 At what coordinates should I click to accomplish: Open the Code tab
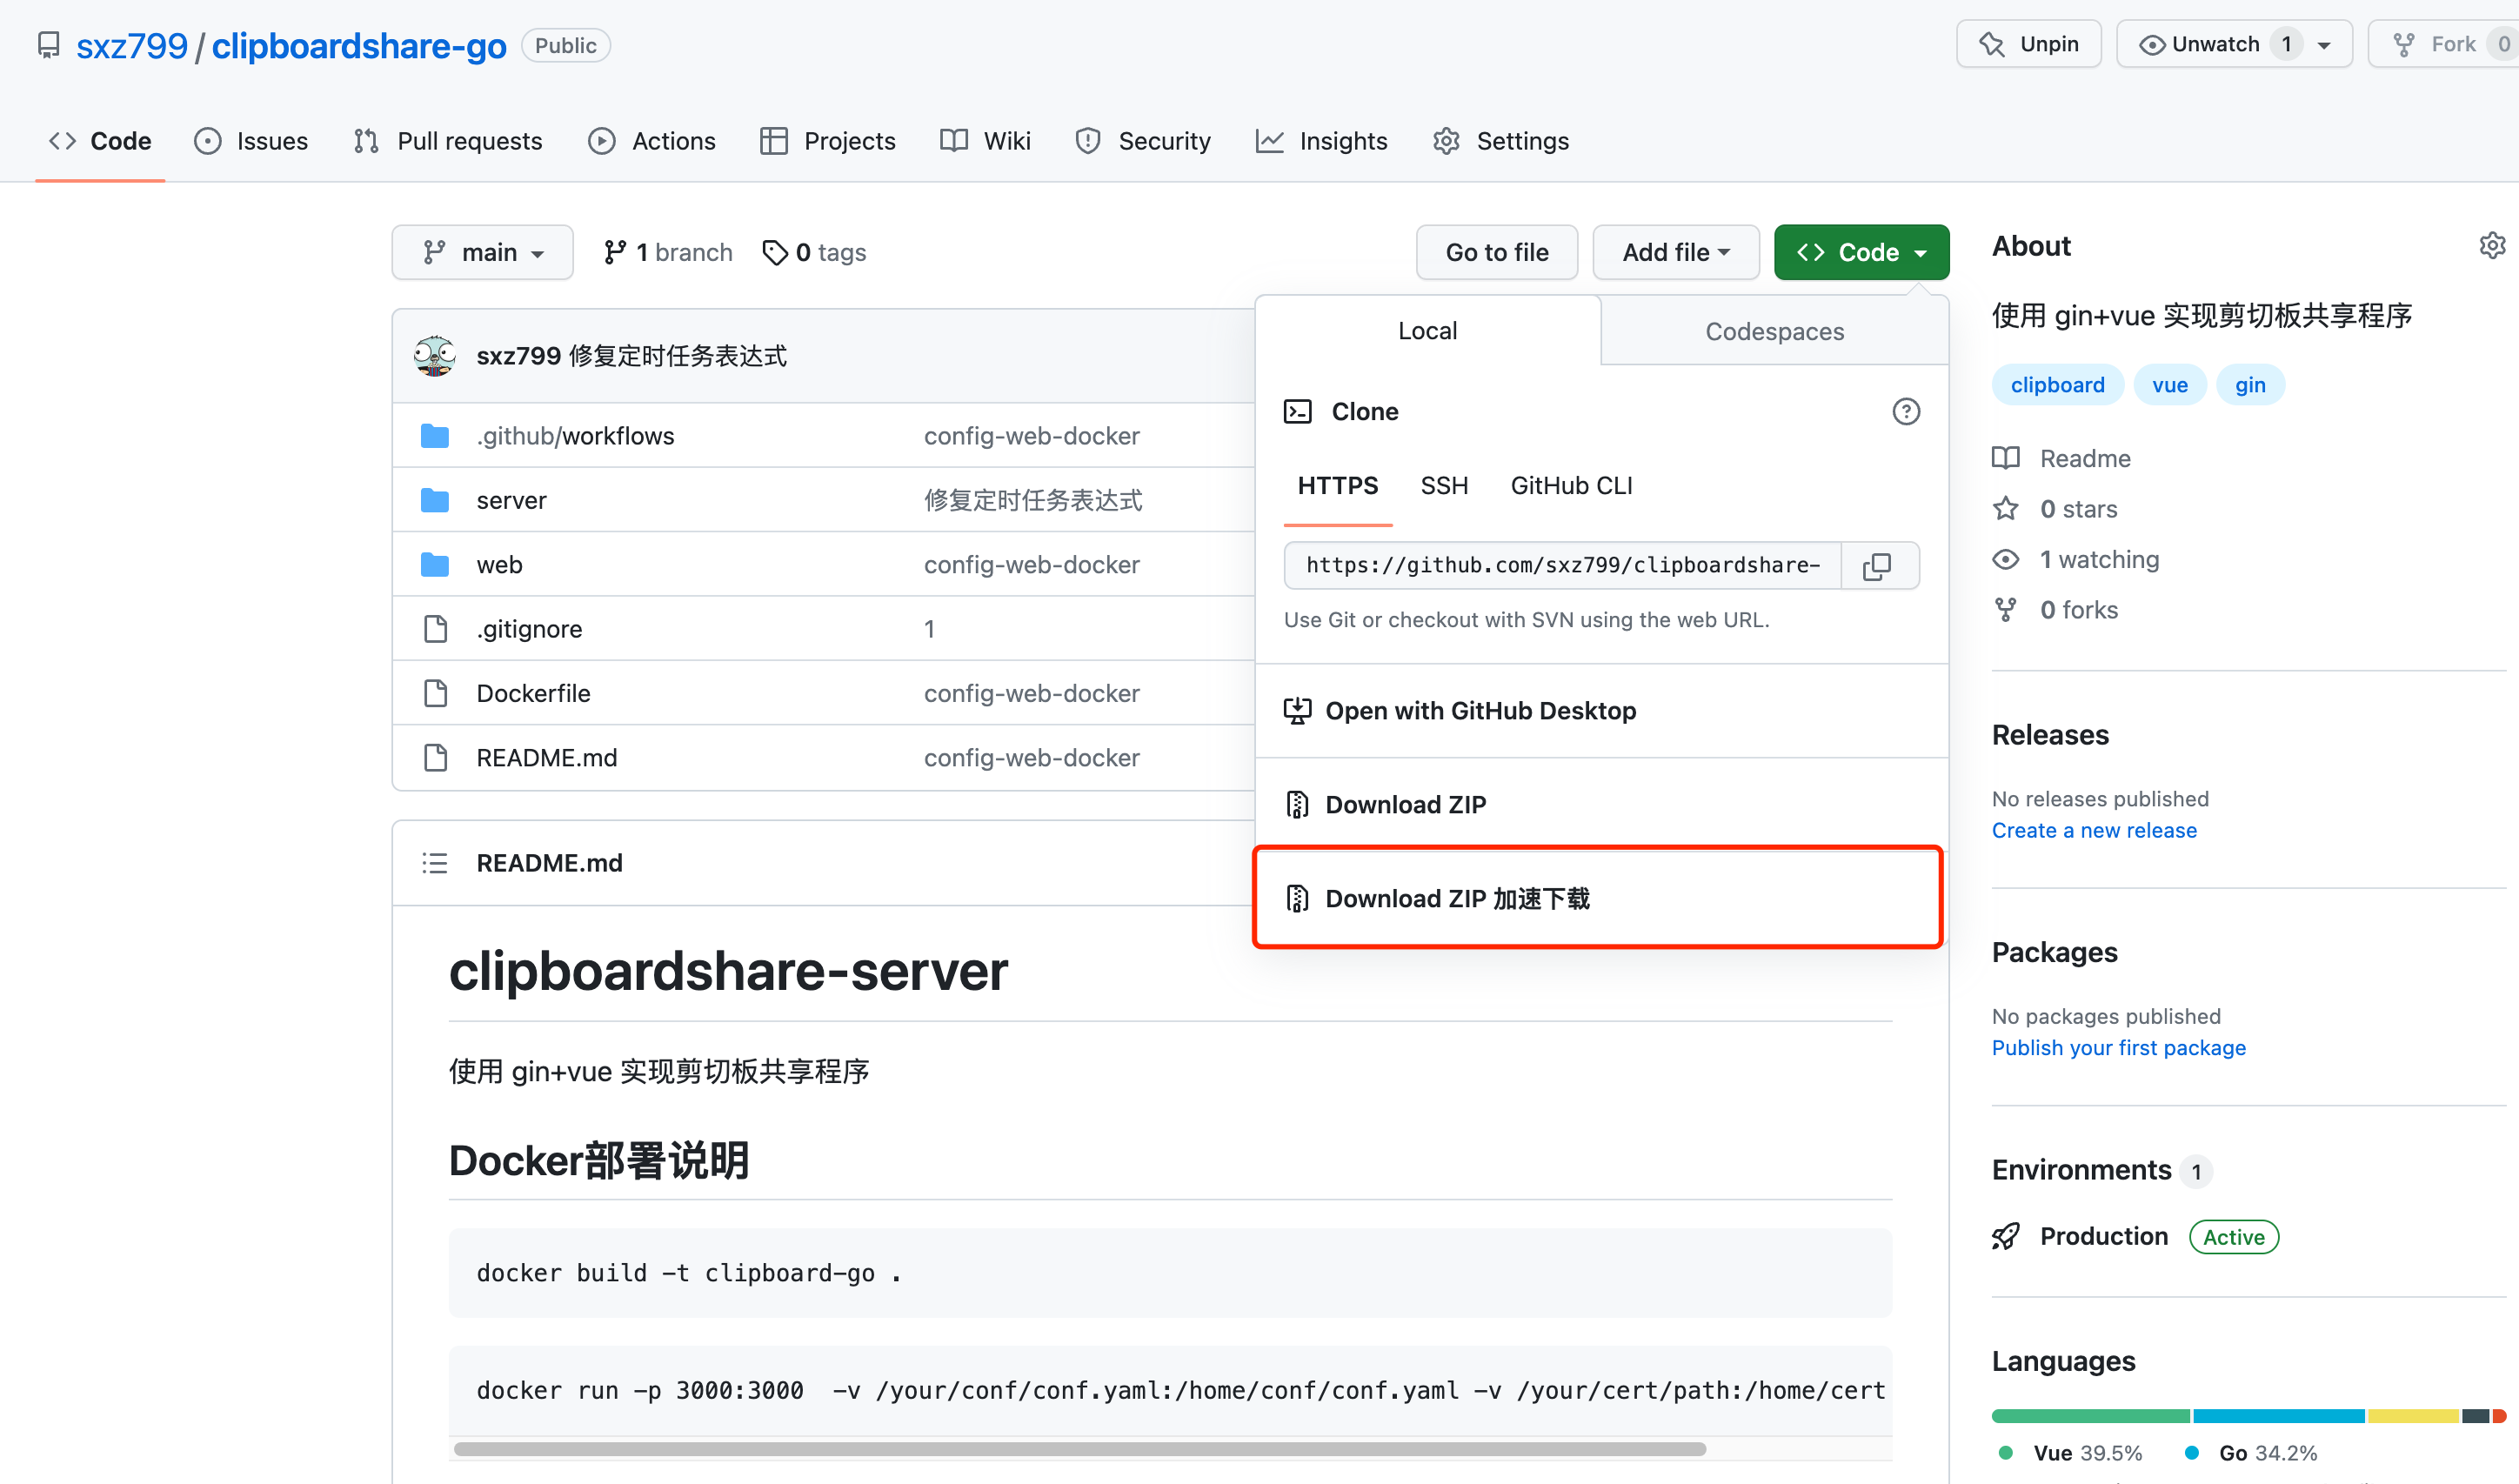pos(100,141)
